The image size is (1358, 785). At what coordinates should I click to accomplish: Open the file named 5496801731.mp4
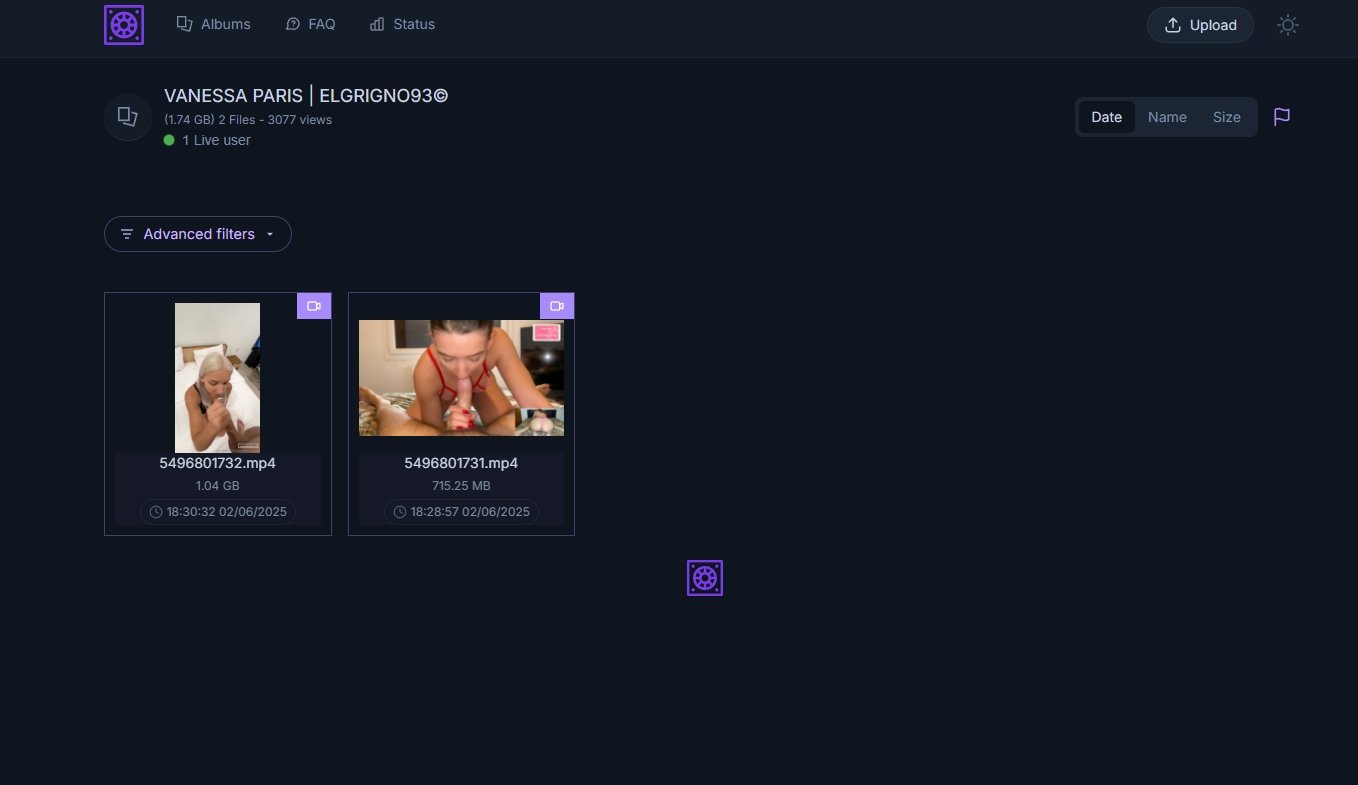pos(461,463)
